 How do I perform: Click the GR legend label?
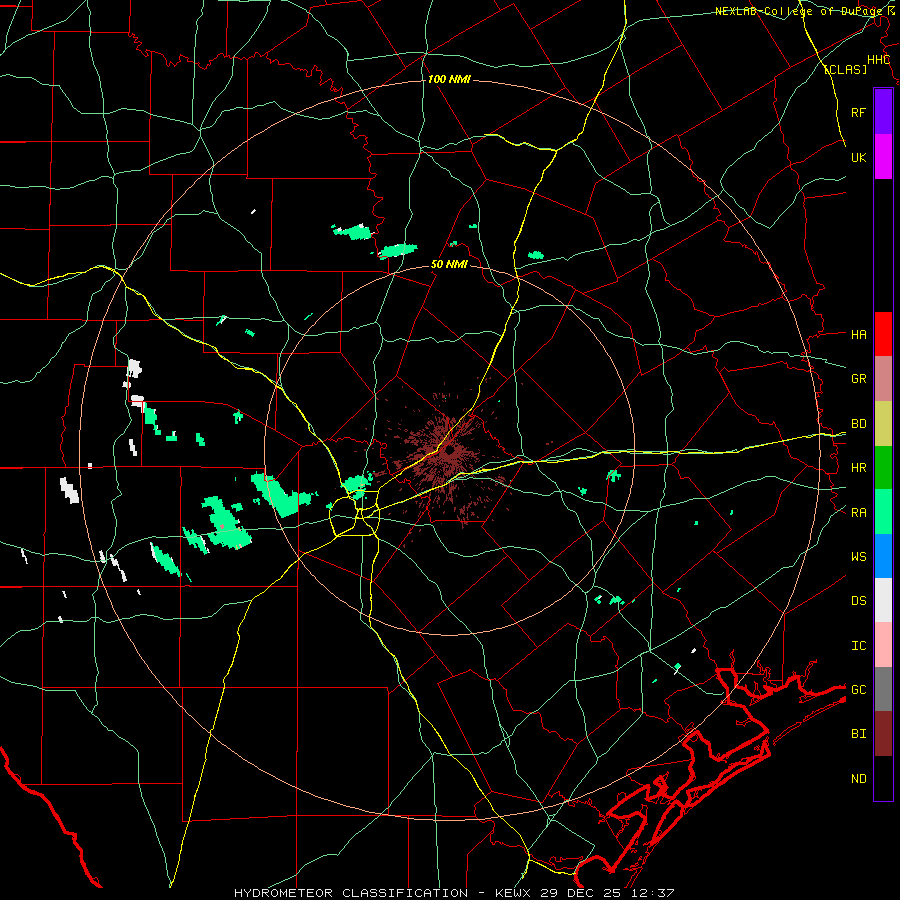coord(858,379)
